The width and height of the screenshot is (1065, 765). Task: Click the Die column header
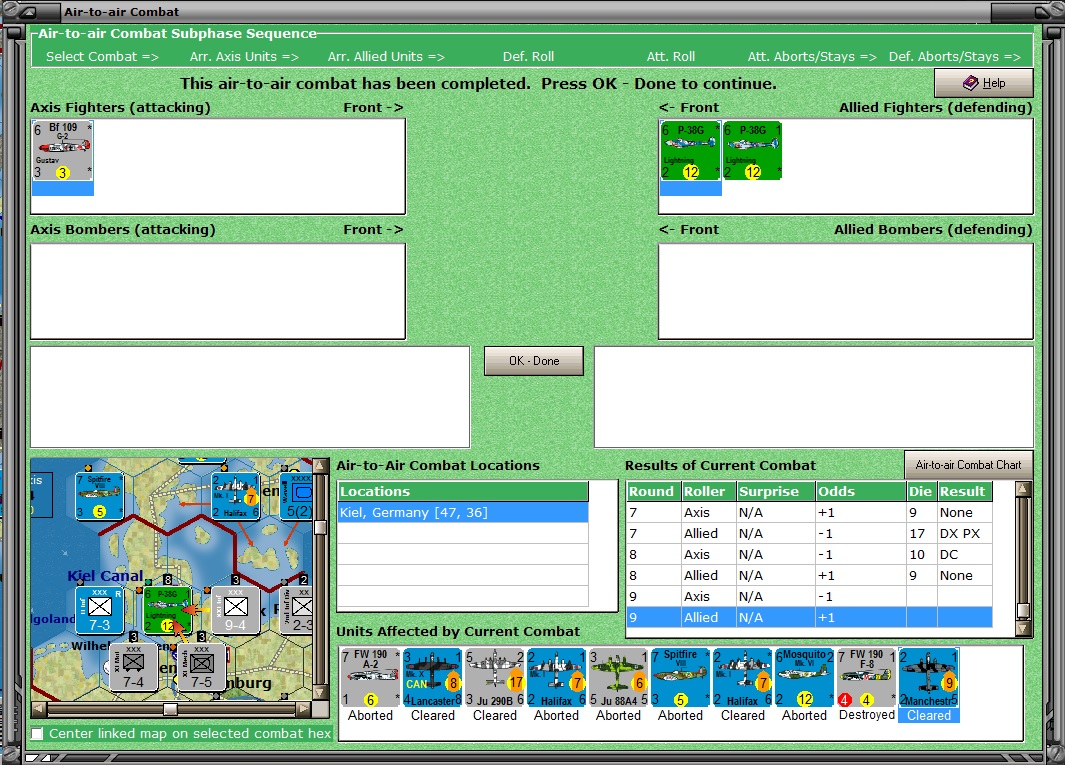(x=922, y=491)
